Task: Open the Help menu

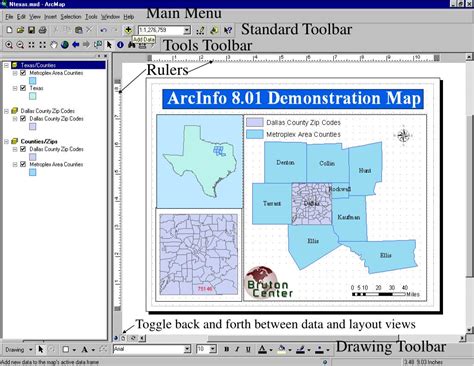Action: pos(129,17)
